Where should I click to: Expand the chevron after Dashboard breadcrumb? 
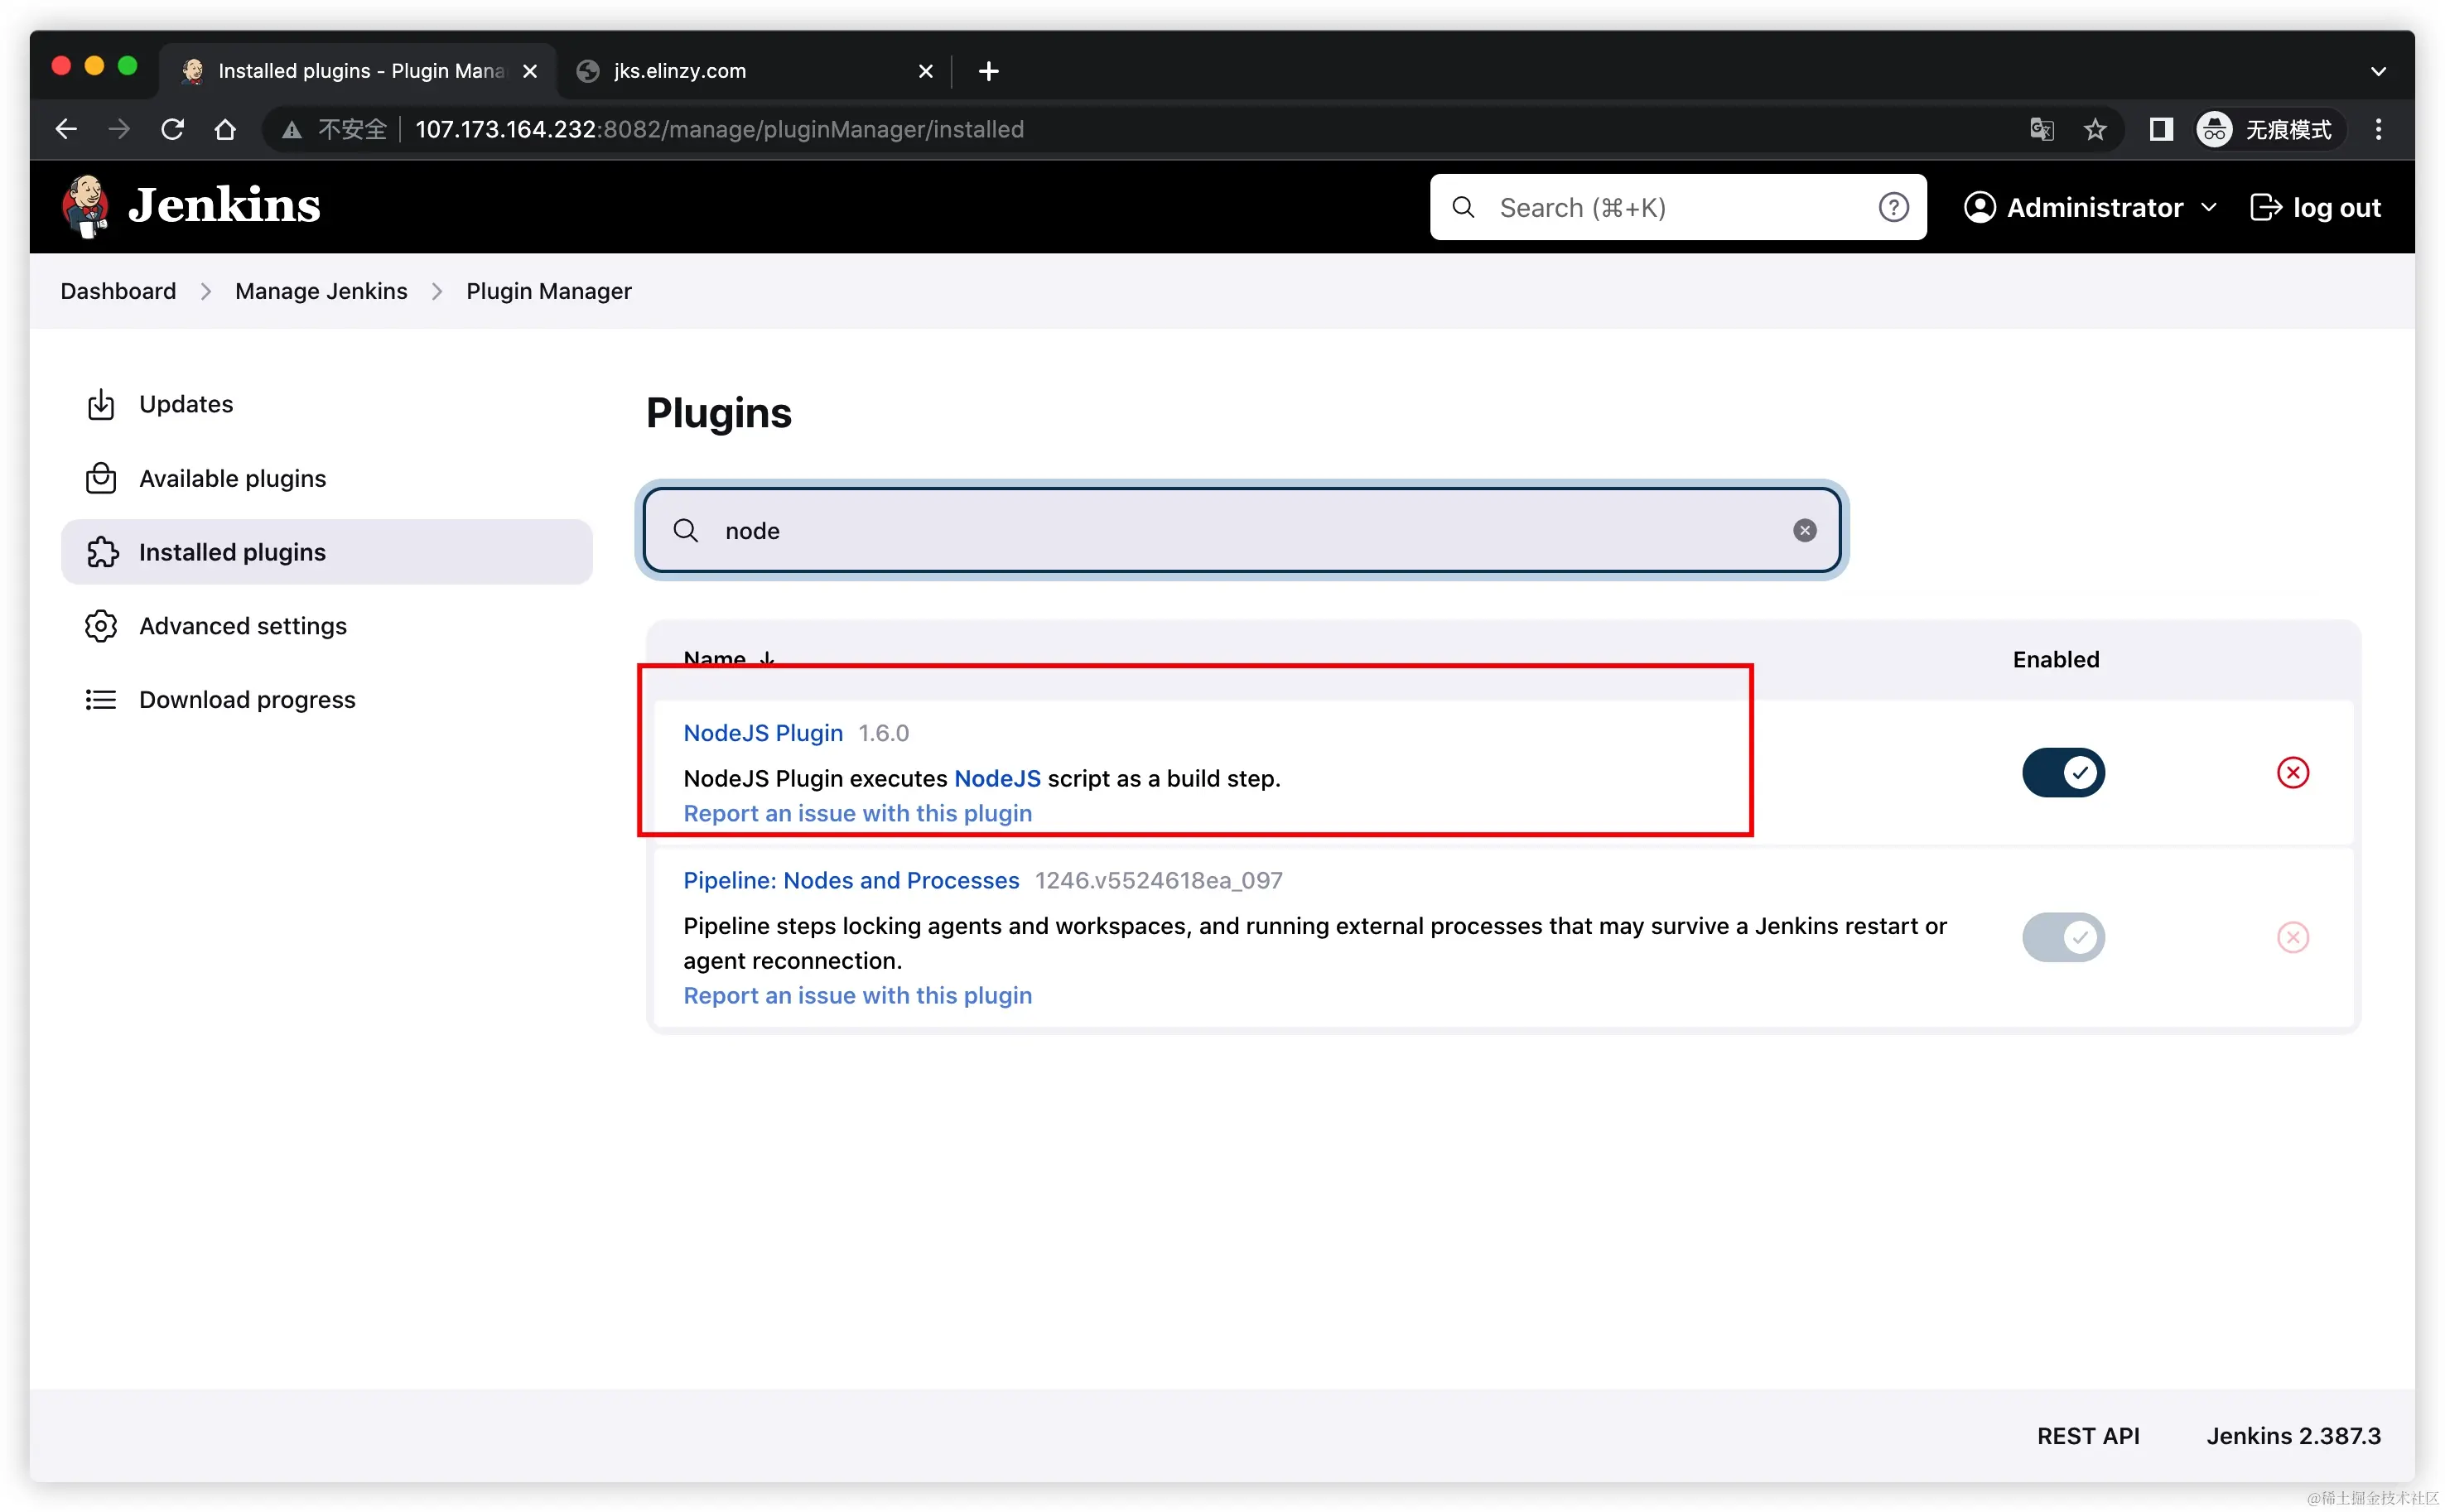[206, 291]
